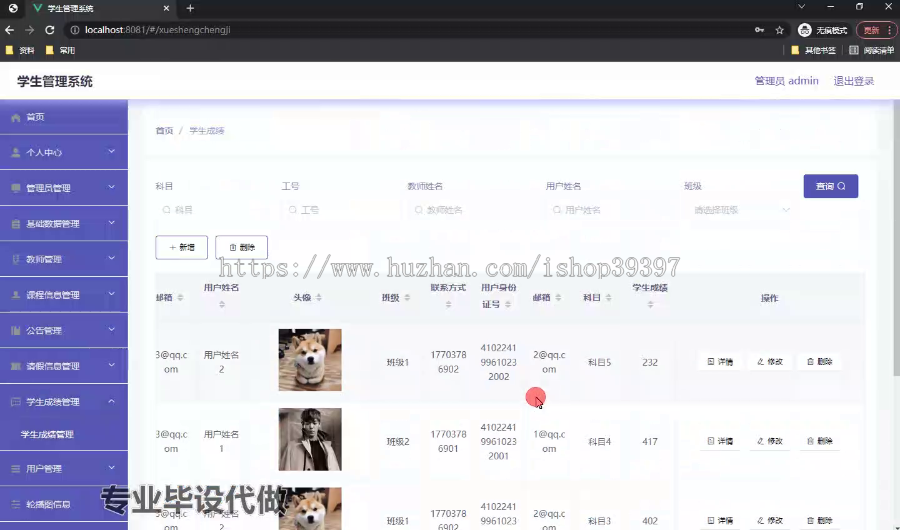Expand the 课程信息管理 sidebar menu
Image resolution: width=900 pixels, height=530 pixels.
64,295
